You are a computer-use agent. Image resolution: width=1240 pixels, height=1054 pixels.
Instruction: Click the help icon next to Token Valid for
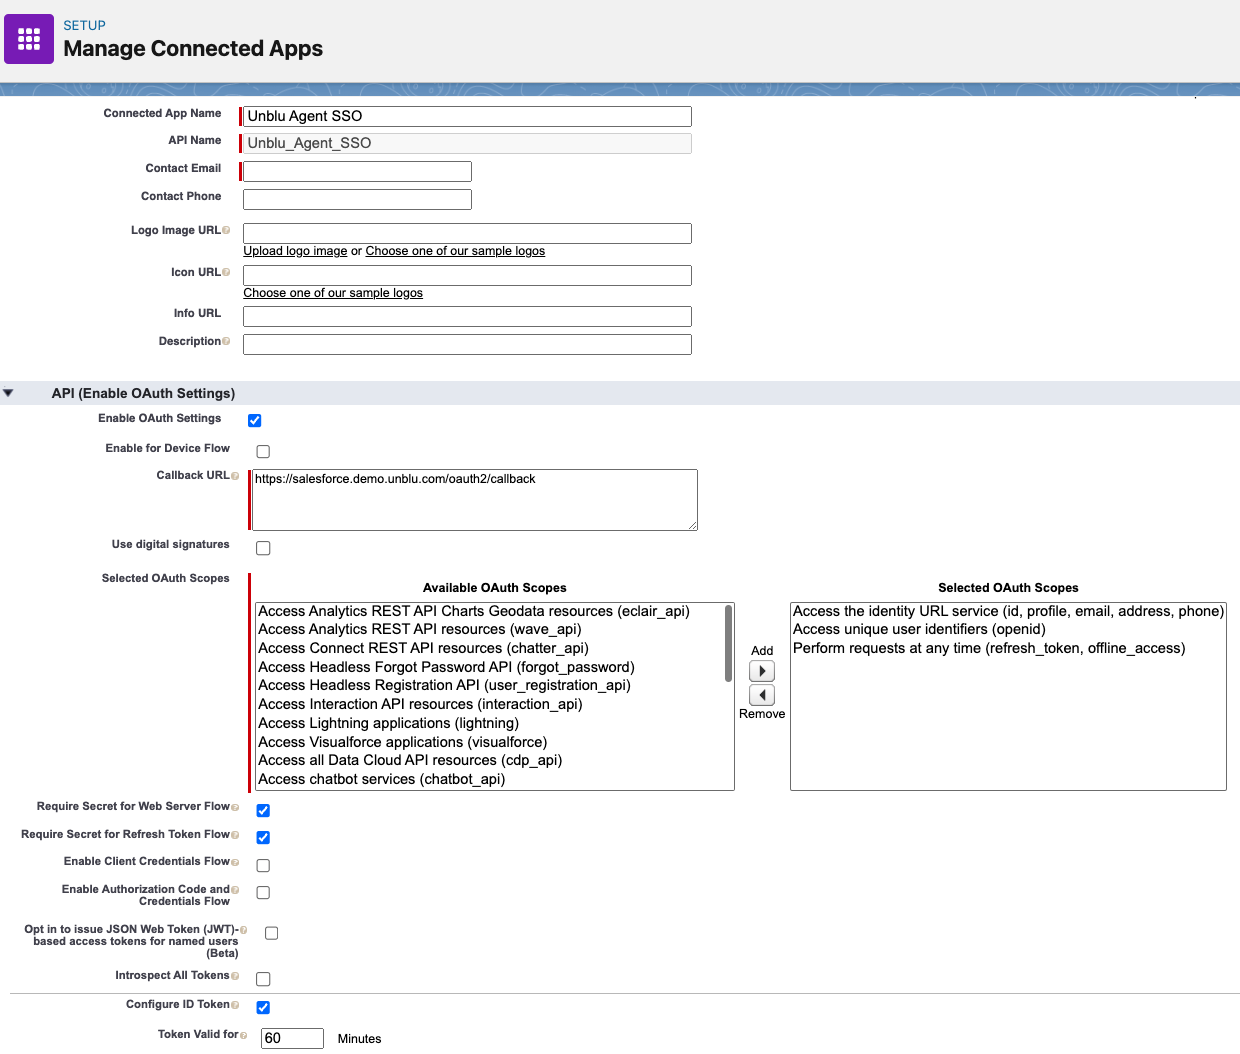pos(245,1034)
